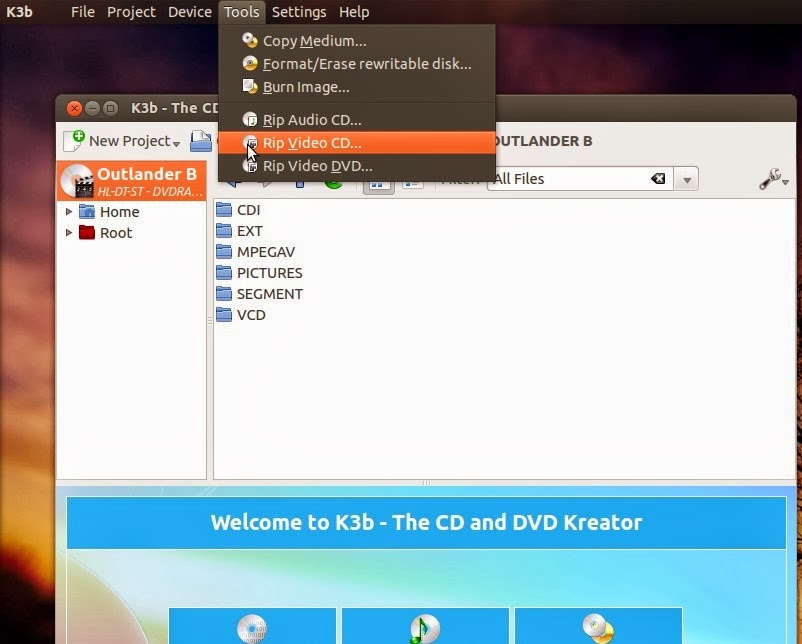Clear the filter with the erase icon
The image size is (802, 644).
pyautogui.click(x=658, y=179)
